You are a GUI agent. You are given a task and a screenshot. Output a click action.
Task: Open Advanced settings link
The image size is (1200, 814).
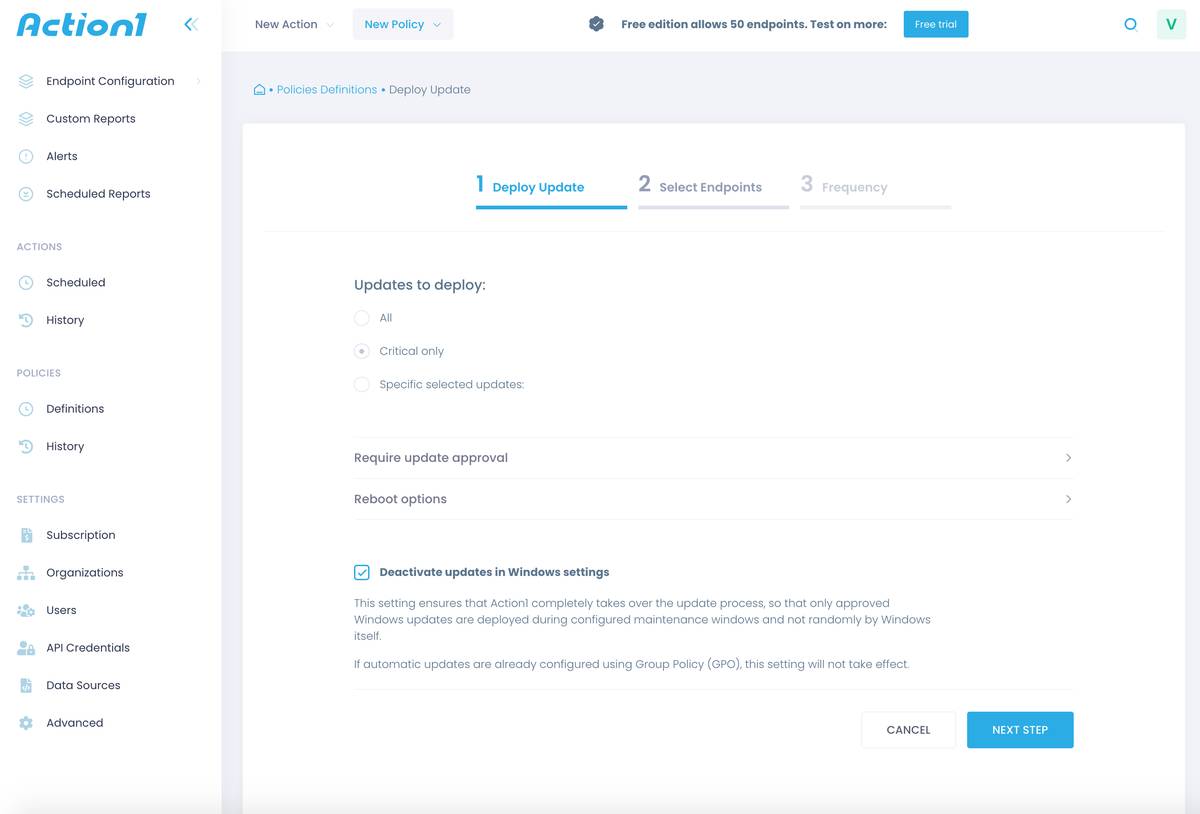tap(75, 723)
